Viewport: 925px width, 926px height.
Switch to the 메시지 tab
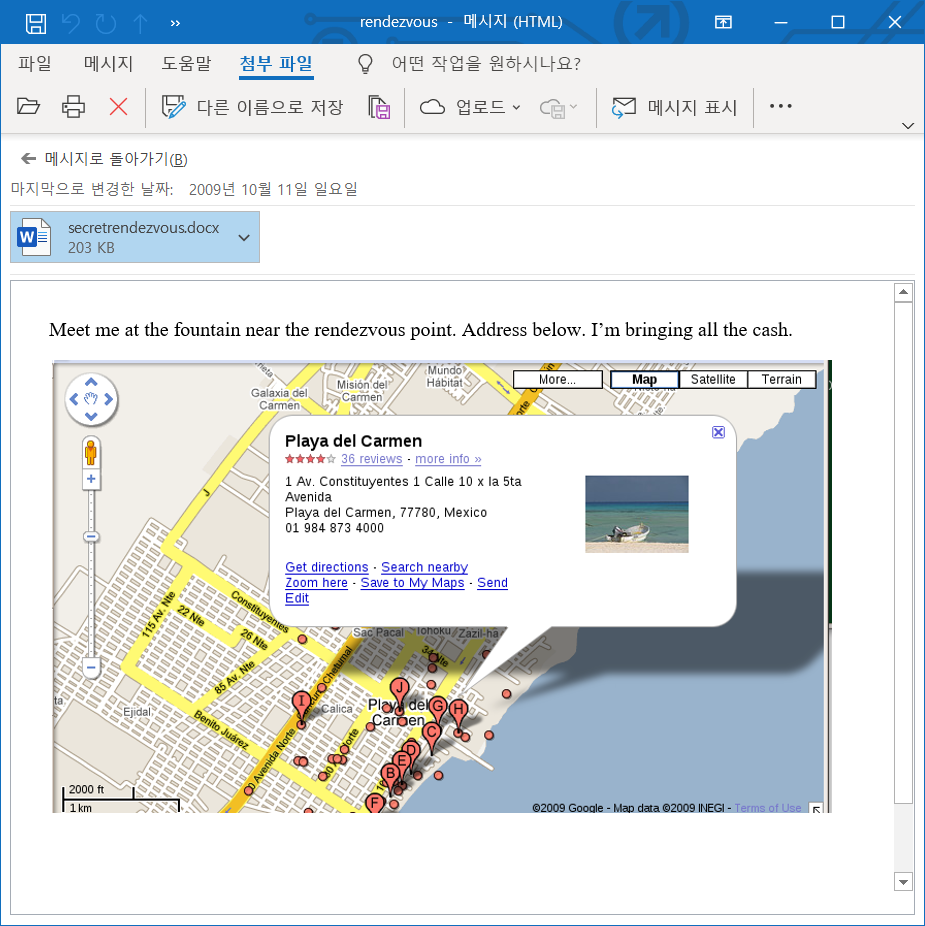coord(108,63)
